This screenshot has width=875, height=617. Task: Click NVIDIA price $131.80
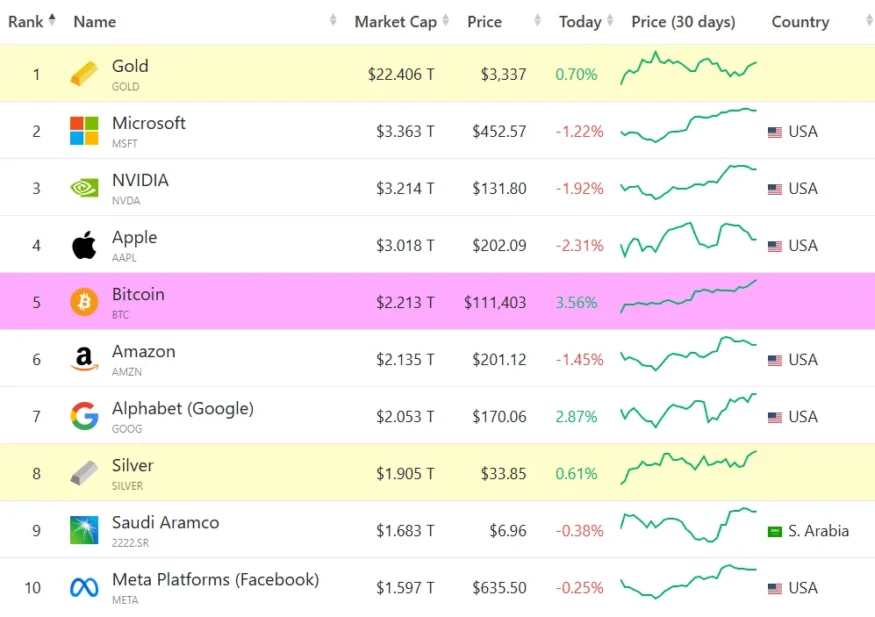pos(499,189)
